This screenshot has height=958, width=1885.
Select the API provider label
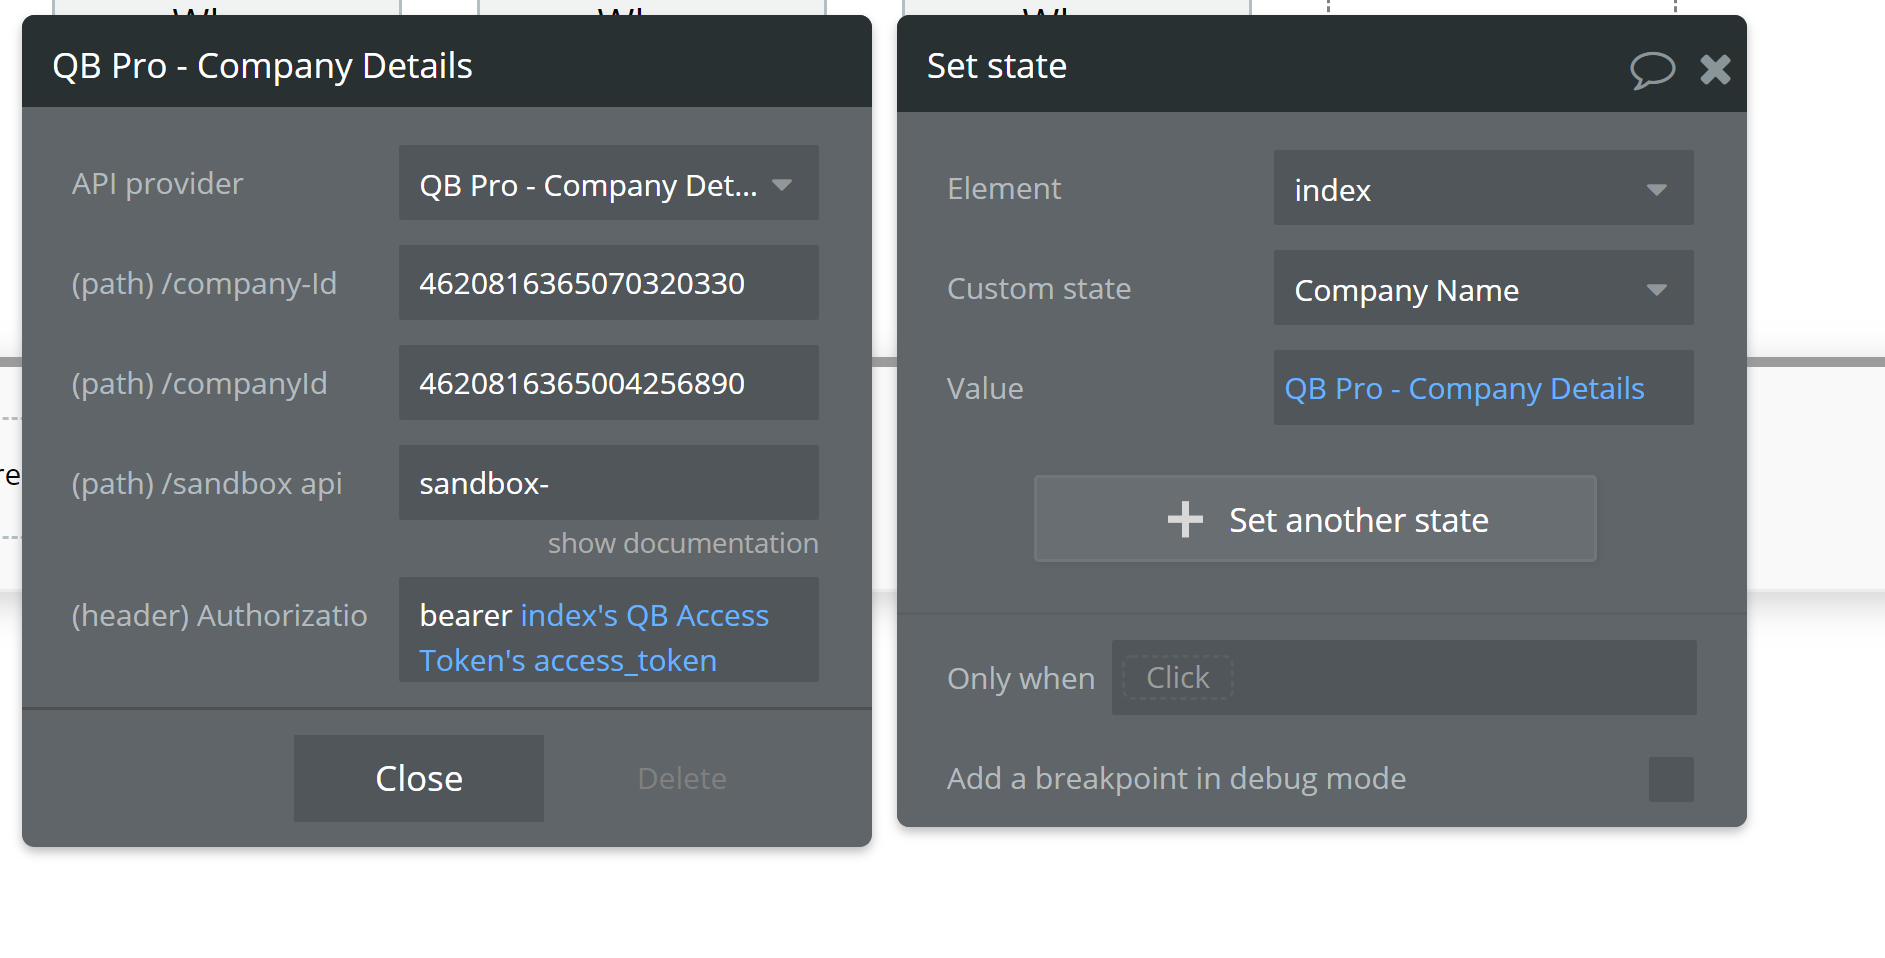[x=157, y=184]
